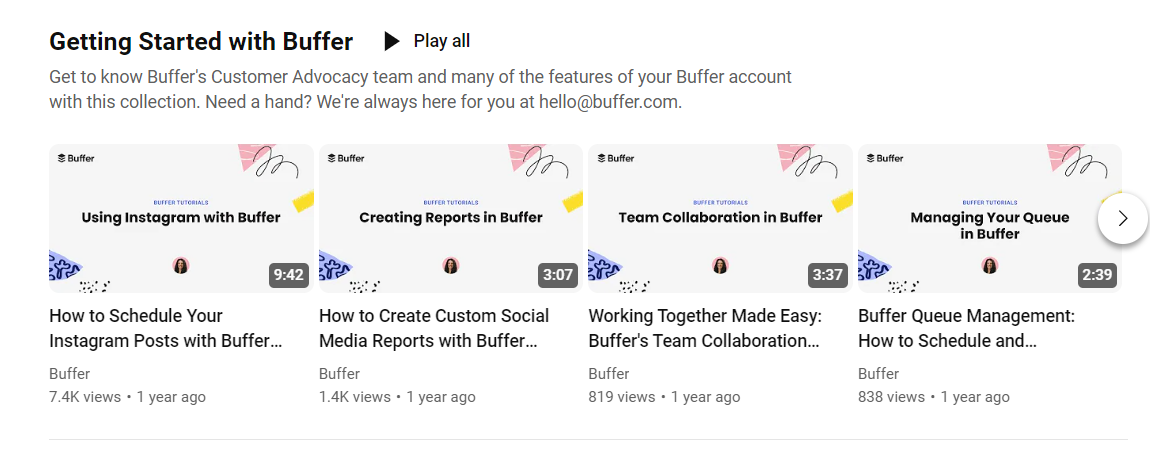Click the 3:07 duration badge

point(558,275)
